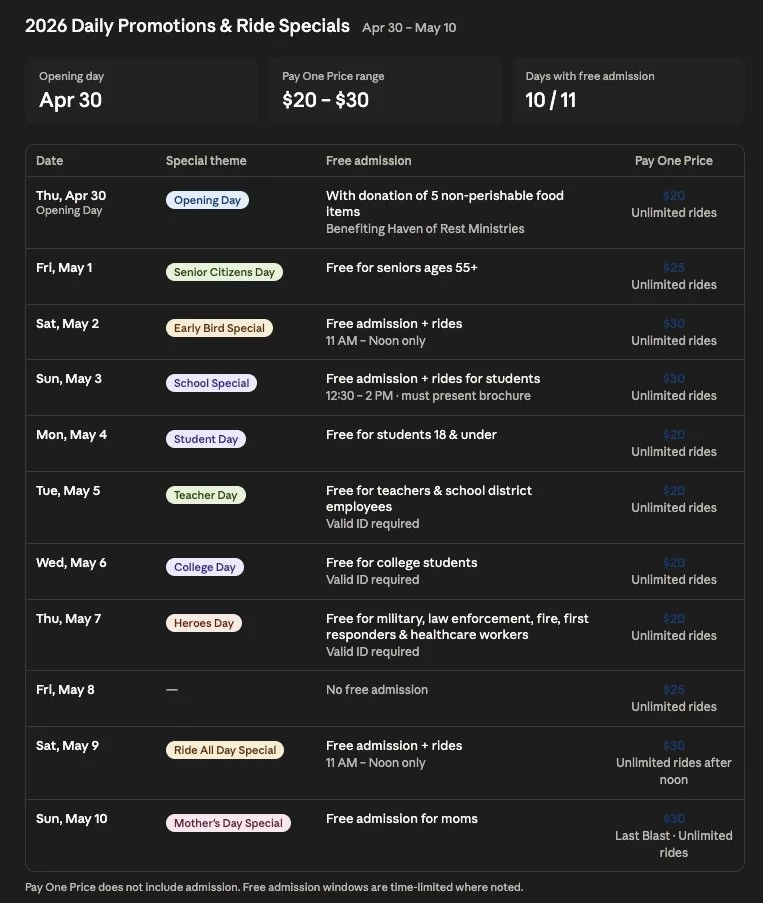763x903 pixels.
Task: Click the $20 price for Thu, Apr 30
Action: click(674, 196)
